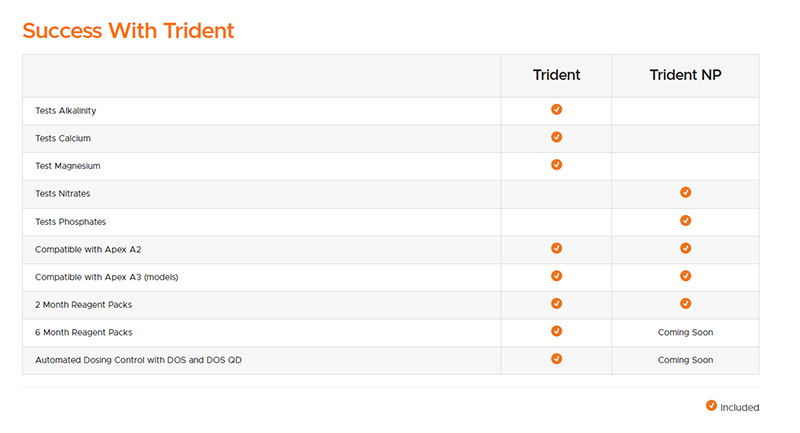The image size is (800, 433).
Task: Click the Included legend checkmark icon
Action: tap(711, 405)
